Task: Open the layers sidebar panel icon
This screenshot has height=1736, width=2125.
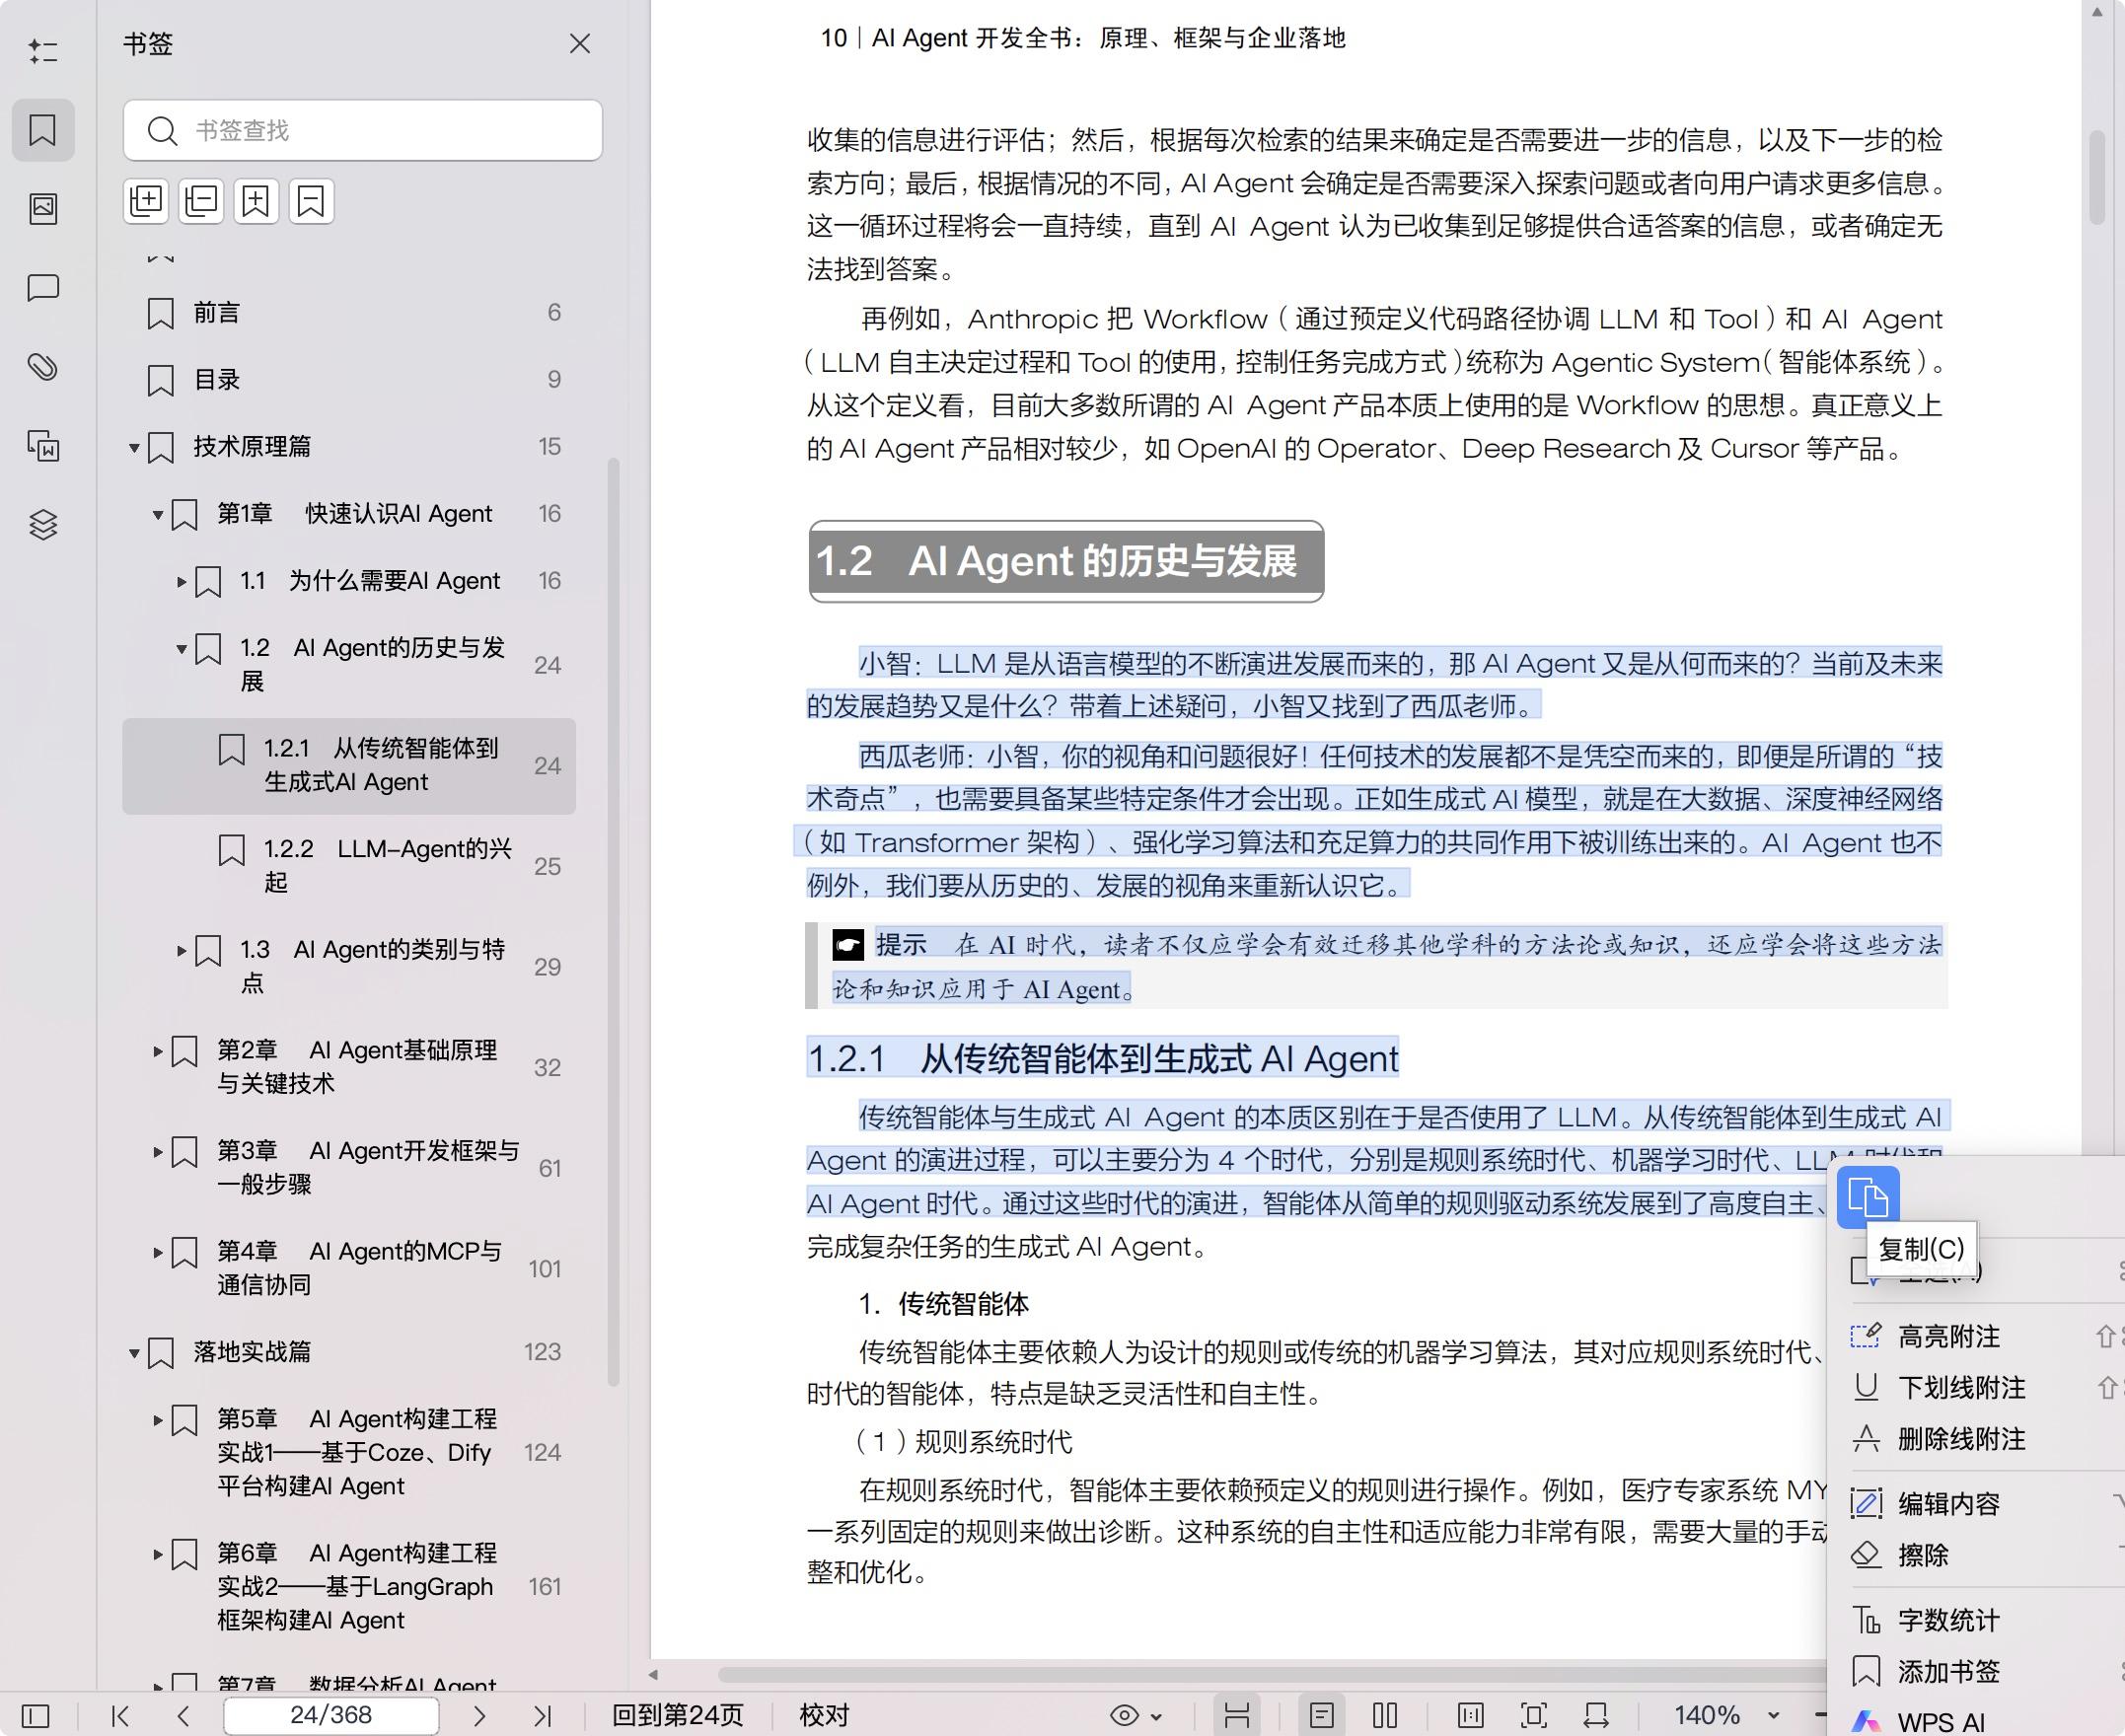Action: 43,525
